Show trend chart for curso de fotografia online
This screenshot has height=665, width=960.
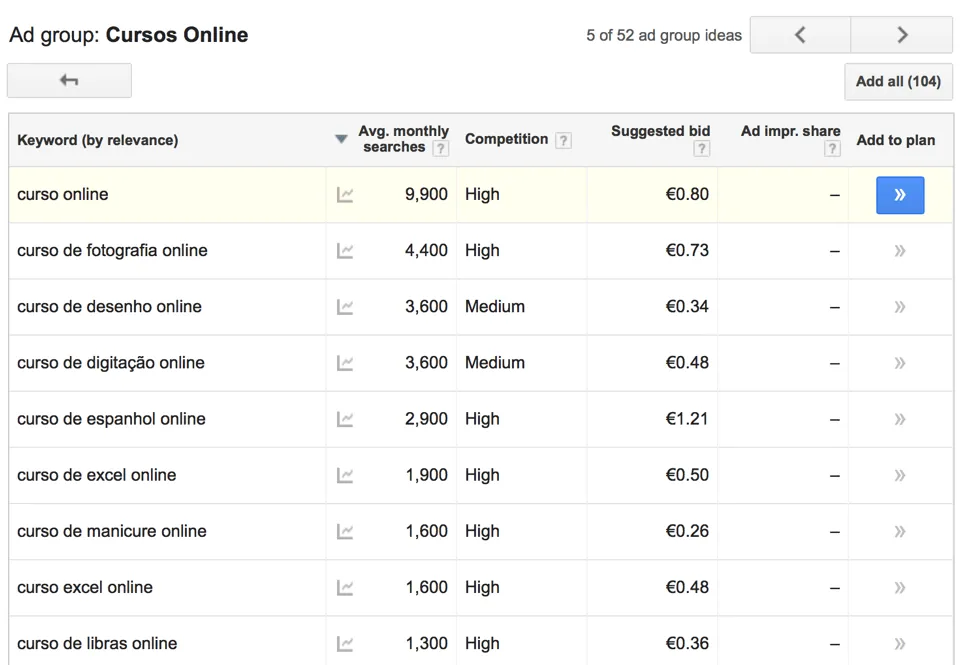345,251
